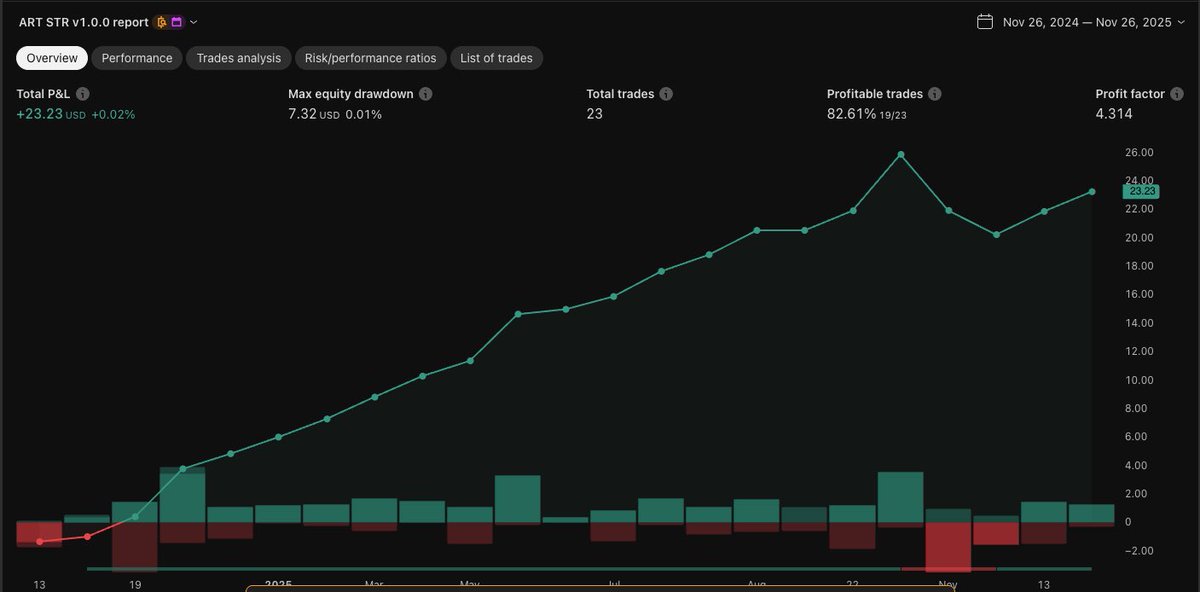Click the info icon next to Total P&L
The image size is (1200, 592).
(82, 93)
